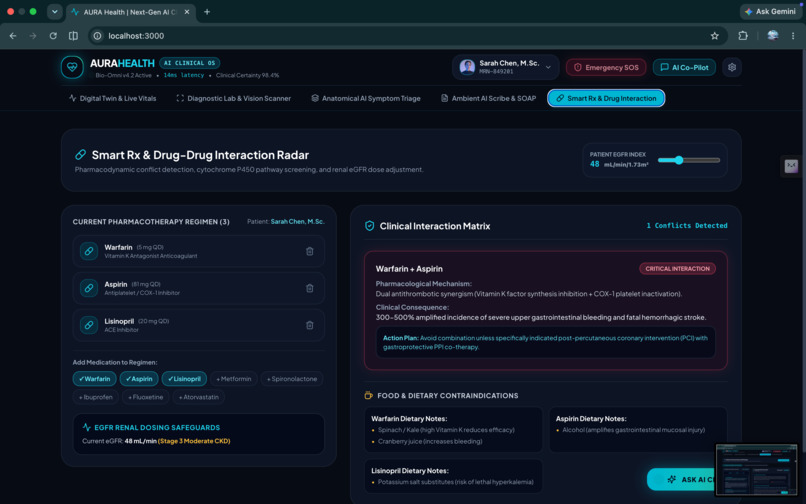Bookmark this page with the star icon

point(715,36)
